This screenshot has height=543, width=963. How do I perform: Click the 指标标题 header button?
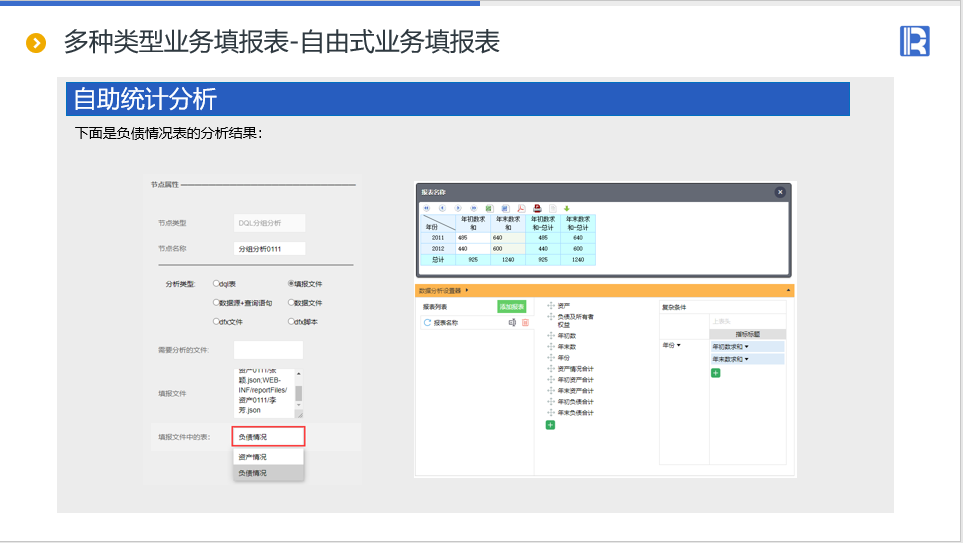coord(747,334)
